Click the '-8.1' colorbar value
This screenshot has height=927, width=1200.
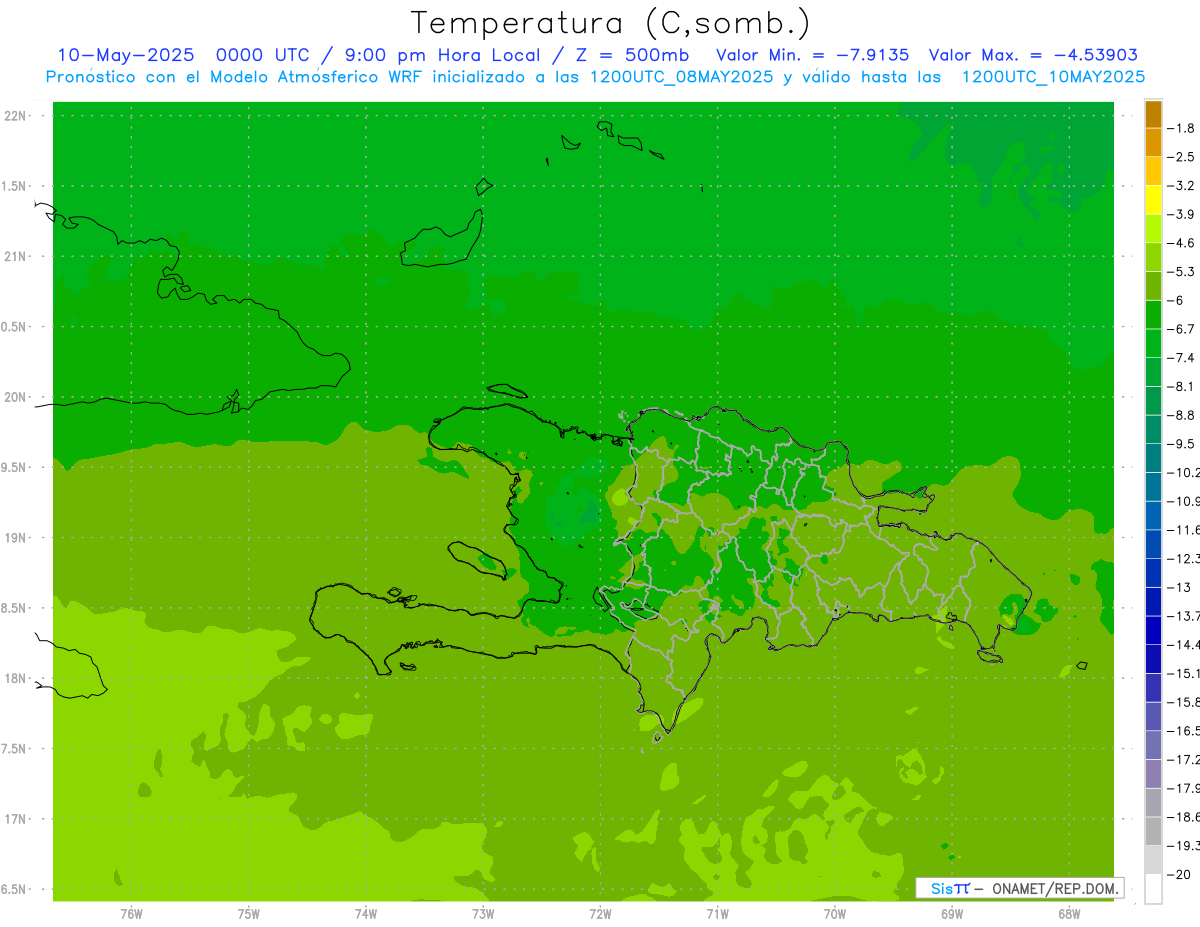pos(1181,386)
